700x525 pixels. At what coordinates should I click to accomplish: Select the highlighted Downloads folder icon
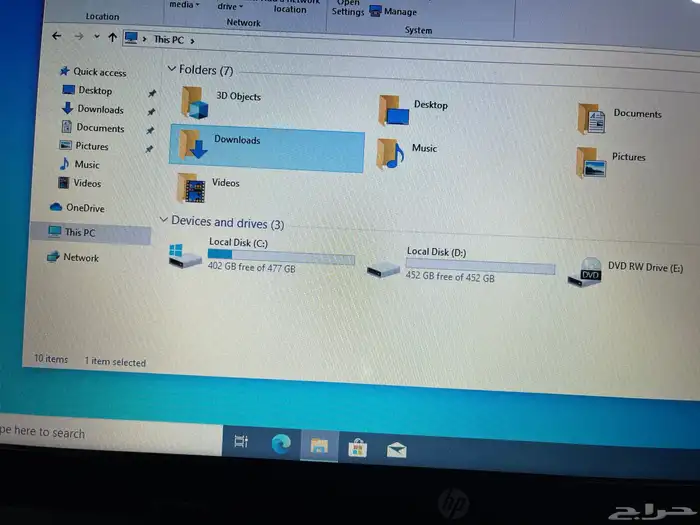(193, 145)
